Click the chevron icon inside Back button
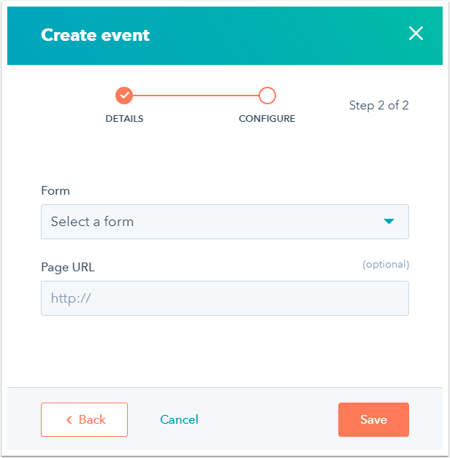 tap(69, 420)
